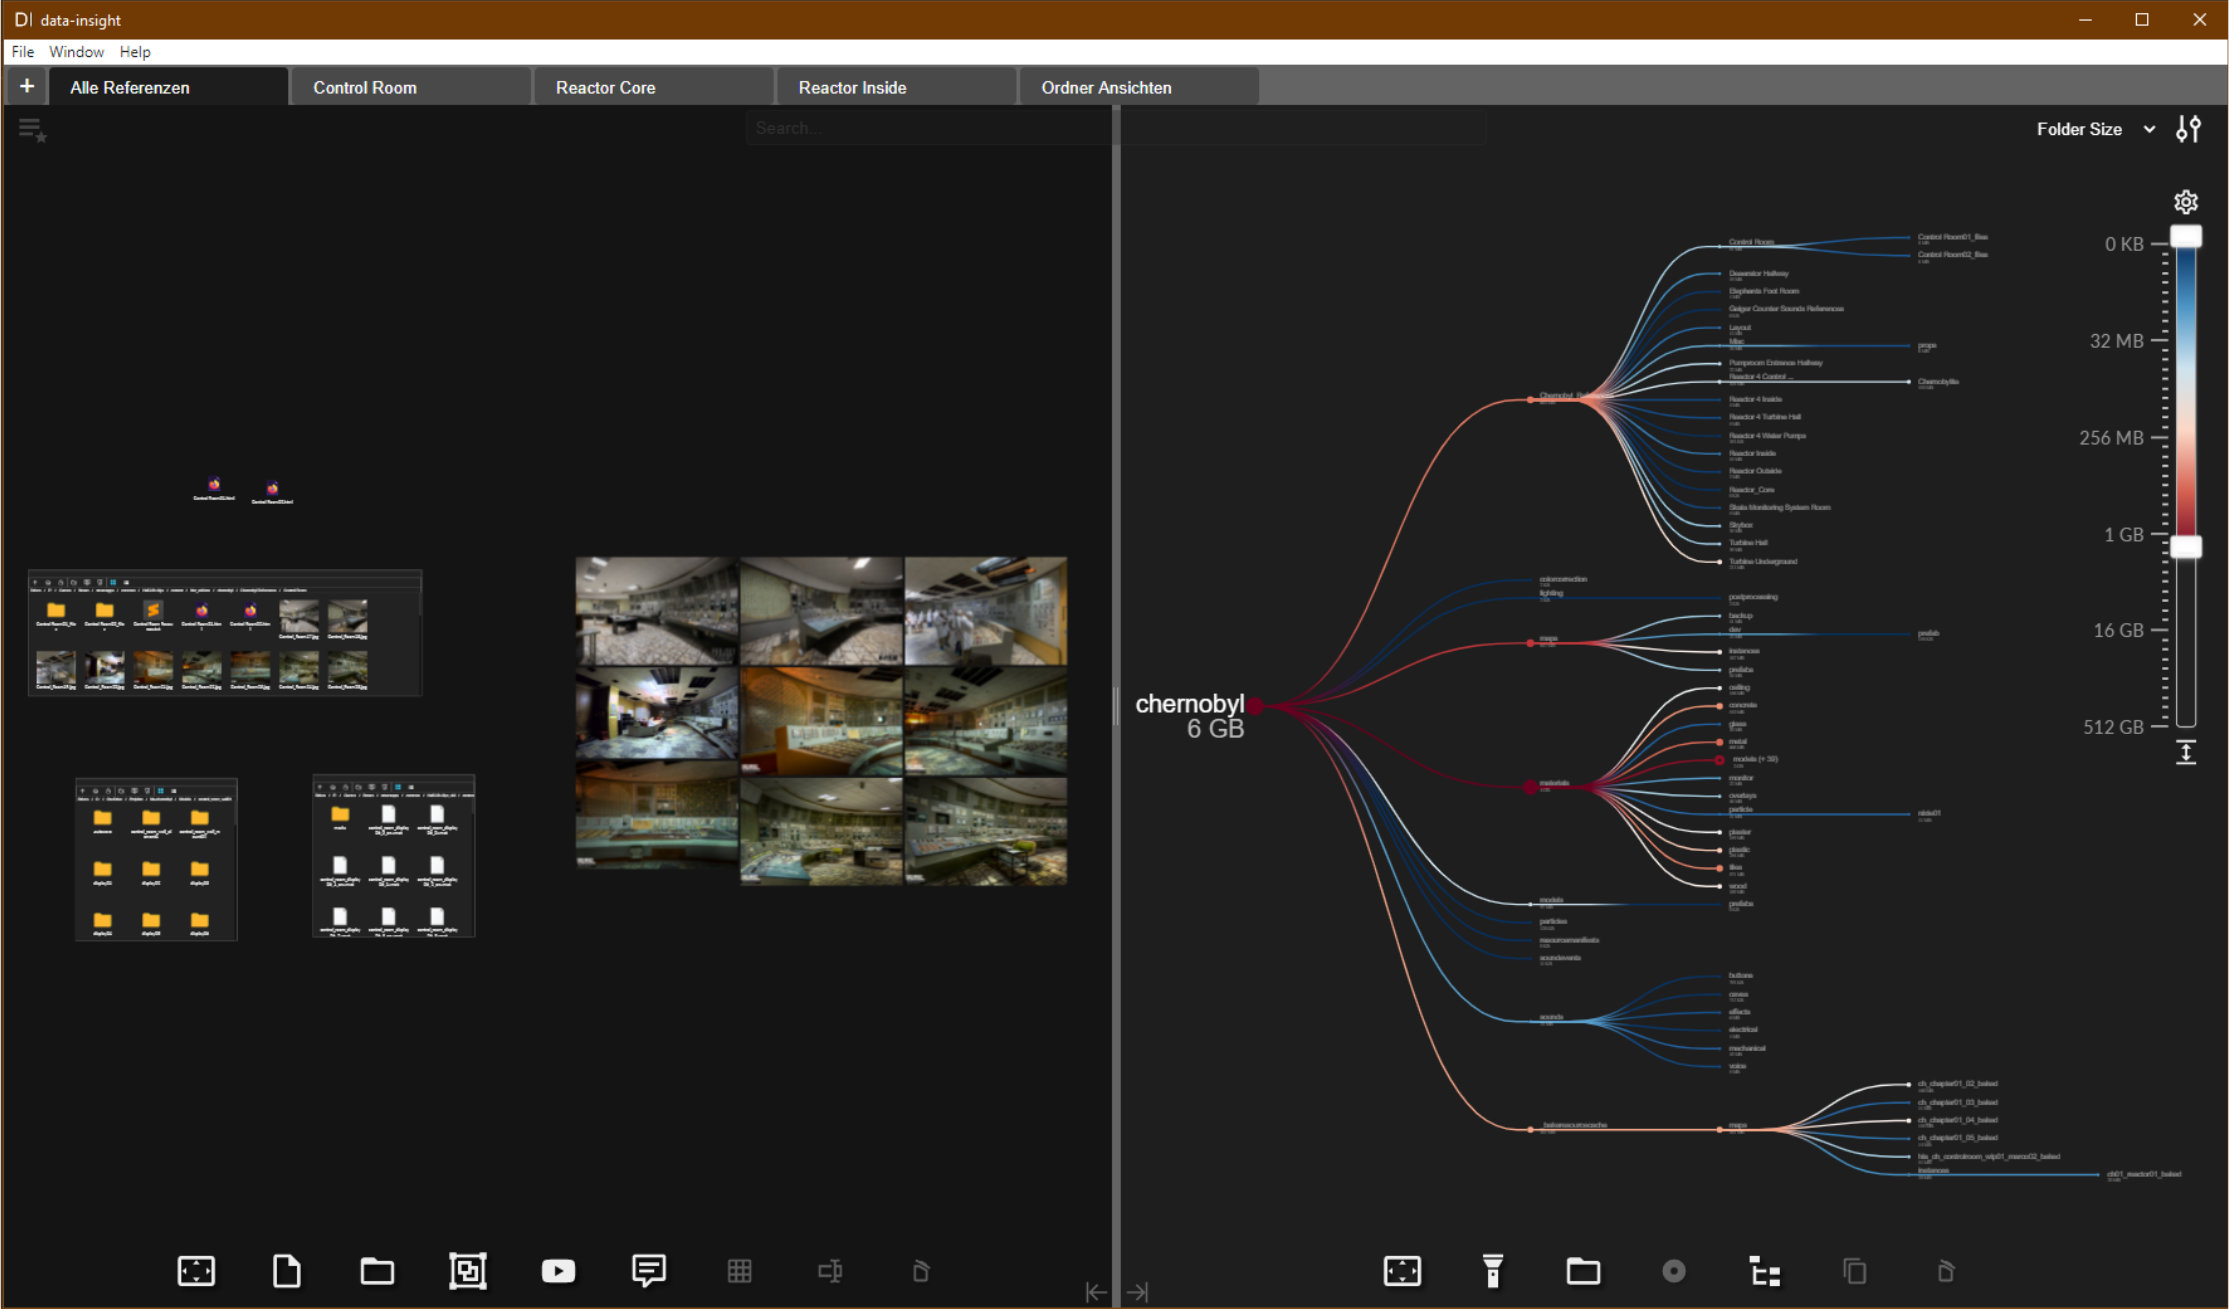
Task: Click the favorites list star icon
Action: (x=32, y=130)
